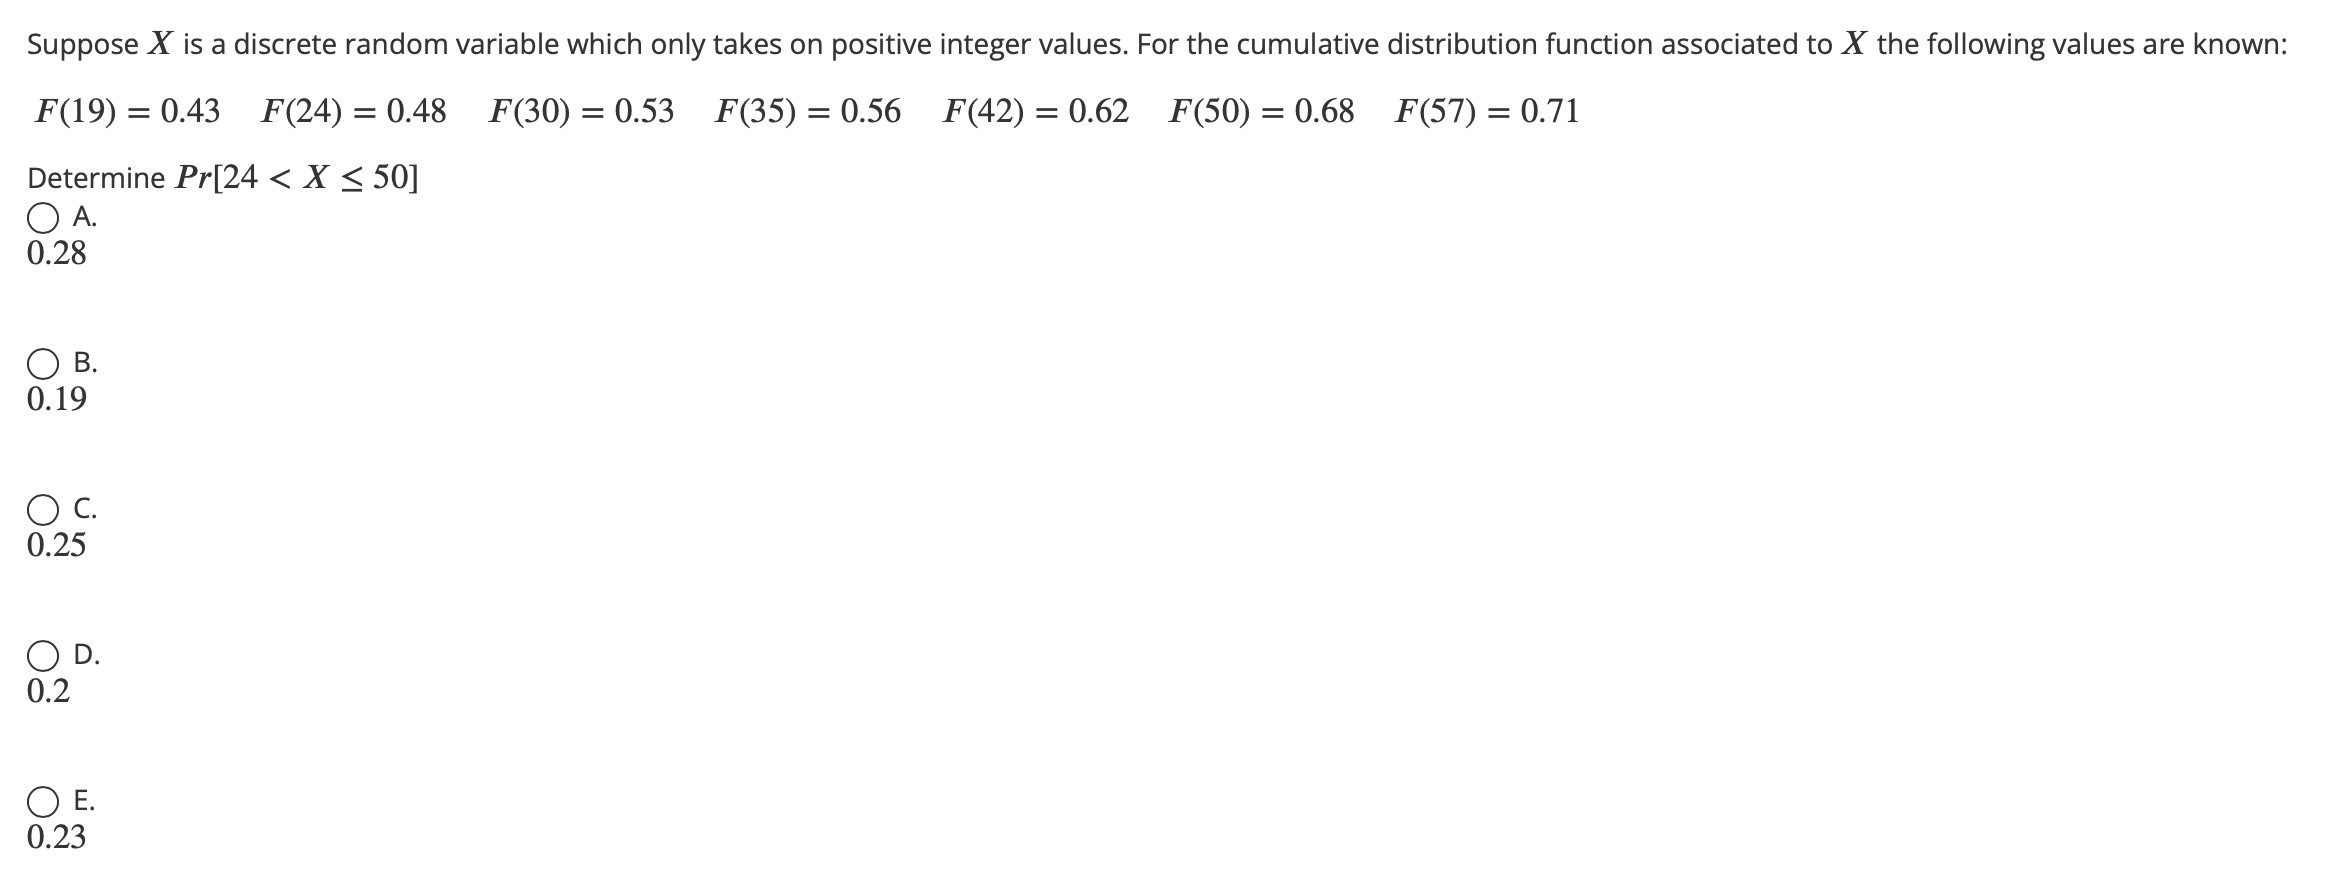Click the expression Pr[24 < X ≤ 50]
The height and width of the screenshot is (870, 2351).
click(295, 178)
